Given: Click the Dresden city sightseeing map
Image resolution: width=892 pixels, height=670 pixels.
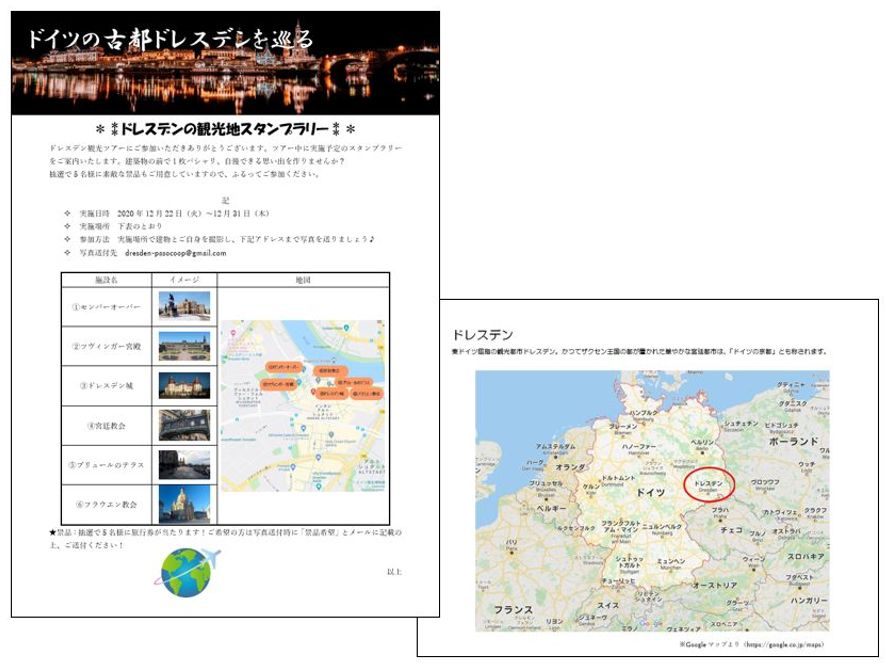Looking at the screenshot, I should click(x=303, y=405).
